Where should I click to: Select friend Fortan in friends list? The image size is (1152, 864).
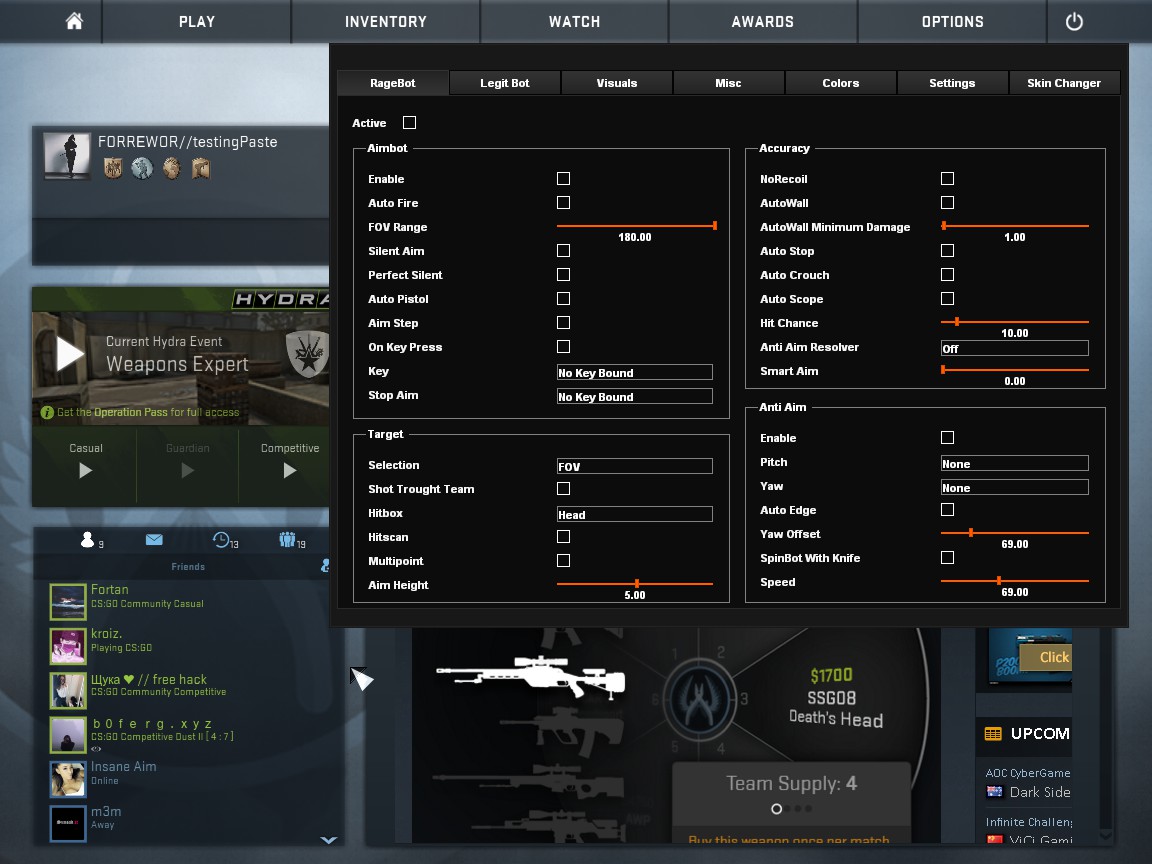[109, 590]
